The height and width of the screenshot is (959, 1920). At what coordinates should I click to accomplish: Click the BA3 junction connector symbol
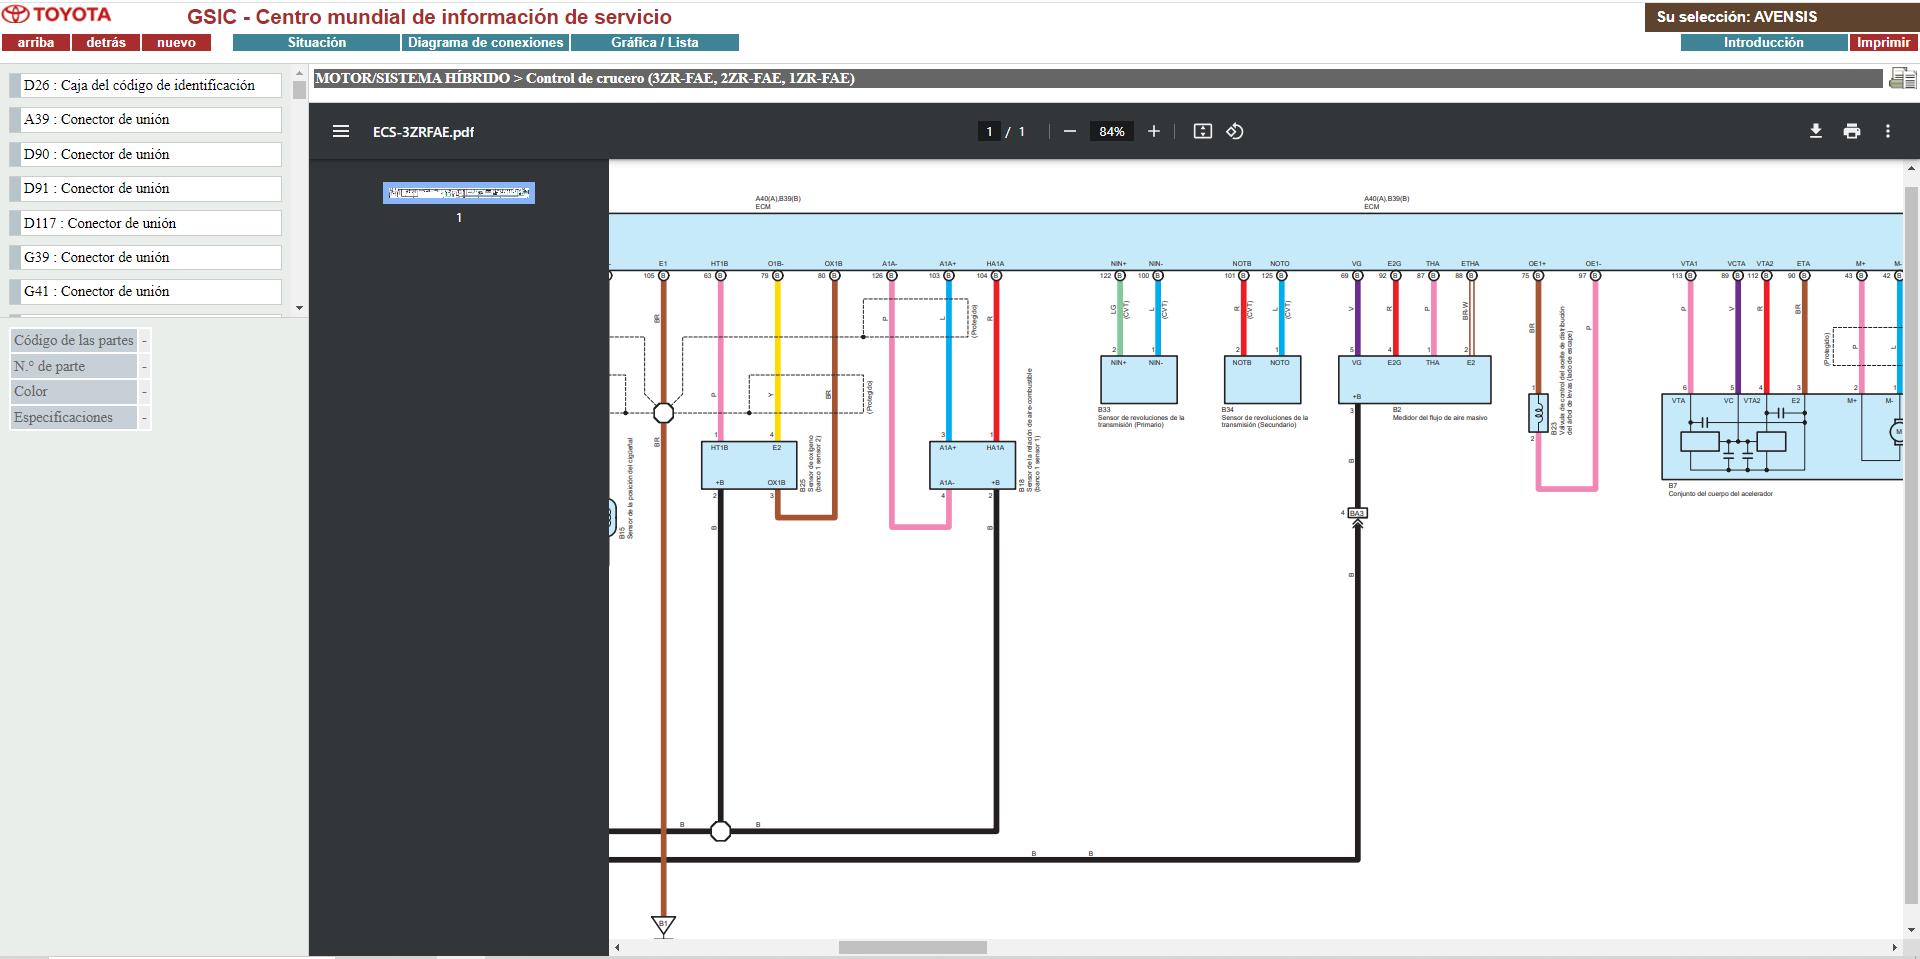point(1357,514)
